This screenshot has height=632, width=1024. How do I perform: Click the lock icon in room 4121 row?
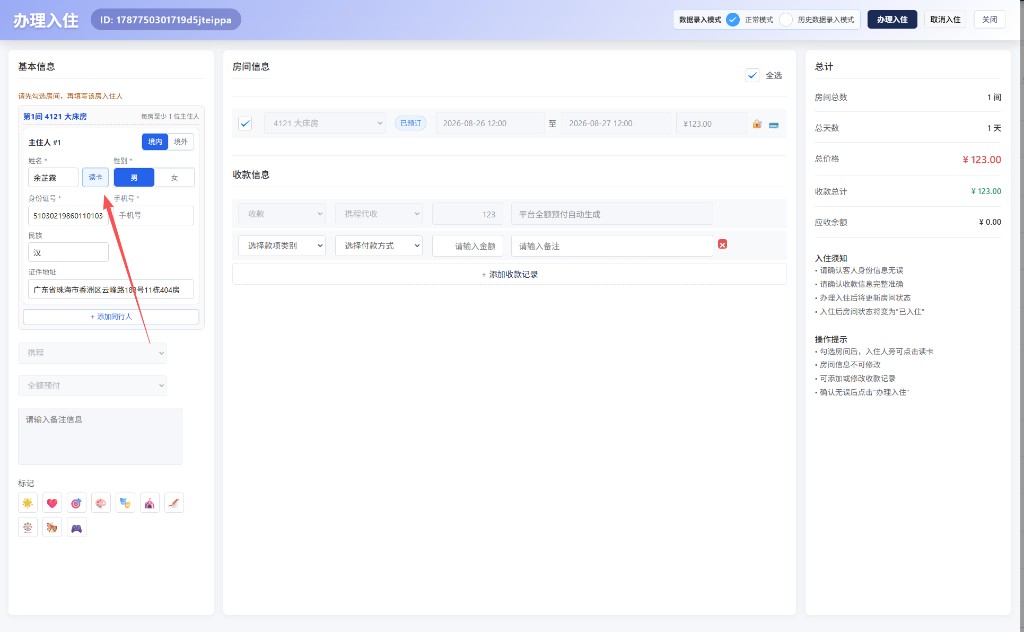(757, 123)
